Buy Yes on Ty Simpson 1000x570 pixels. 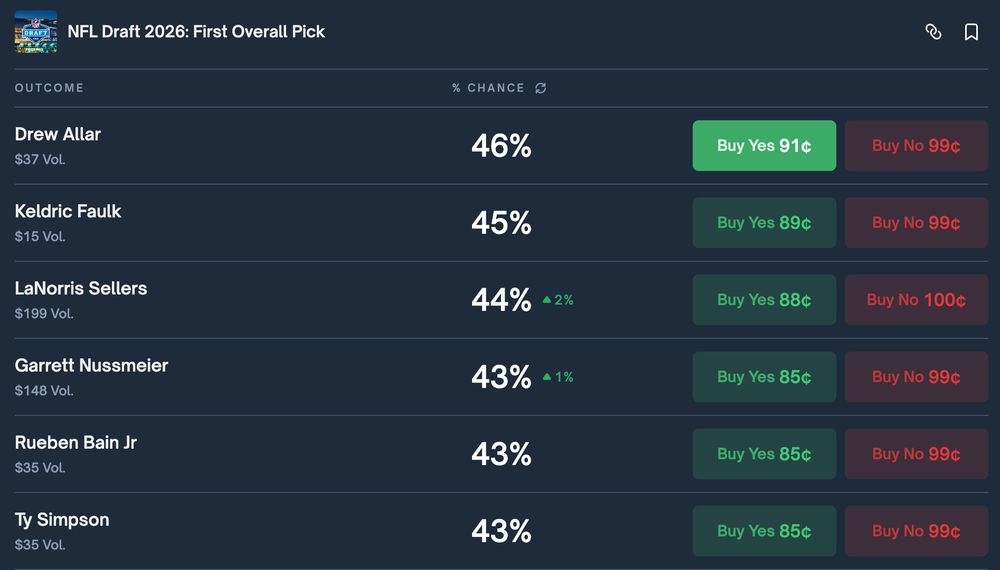(x=764, y=531)
